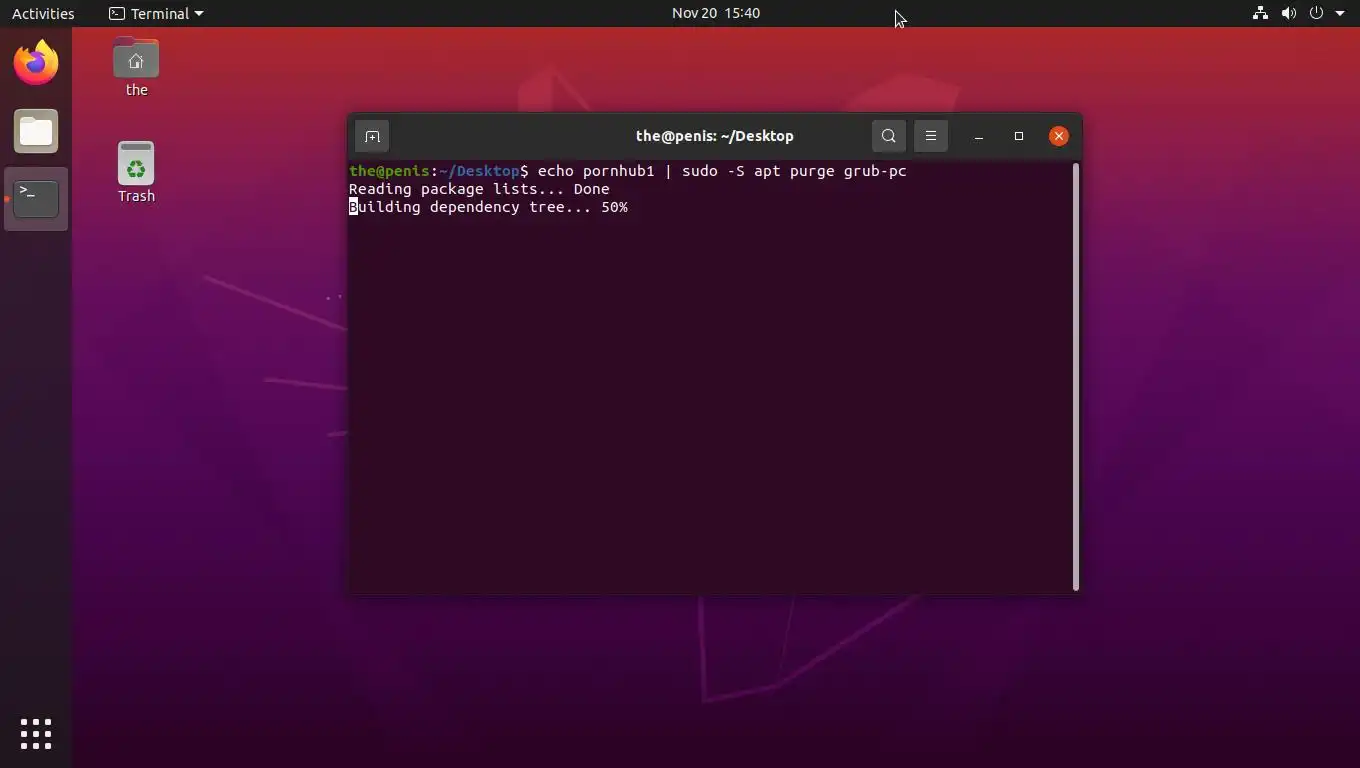The image size is (1360, 768).
Task: Click the volume icon
Action: pyautogui.click(x=1288, y=13)
